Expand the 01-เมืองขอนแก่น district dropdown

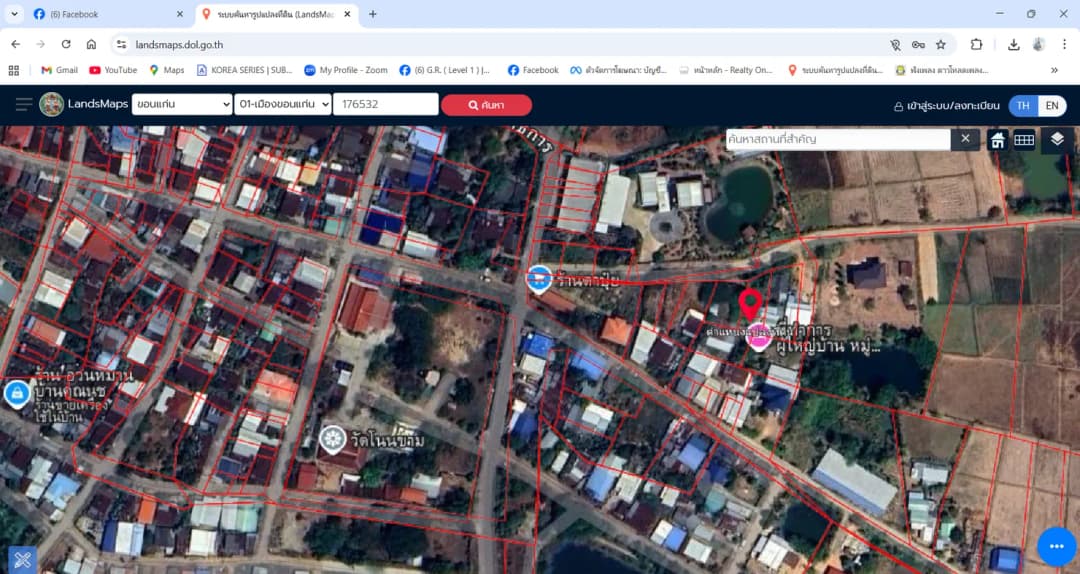tap(282, 105)
